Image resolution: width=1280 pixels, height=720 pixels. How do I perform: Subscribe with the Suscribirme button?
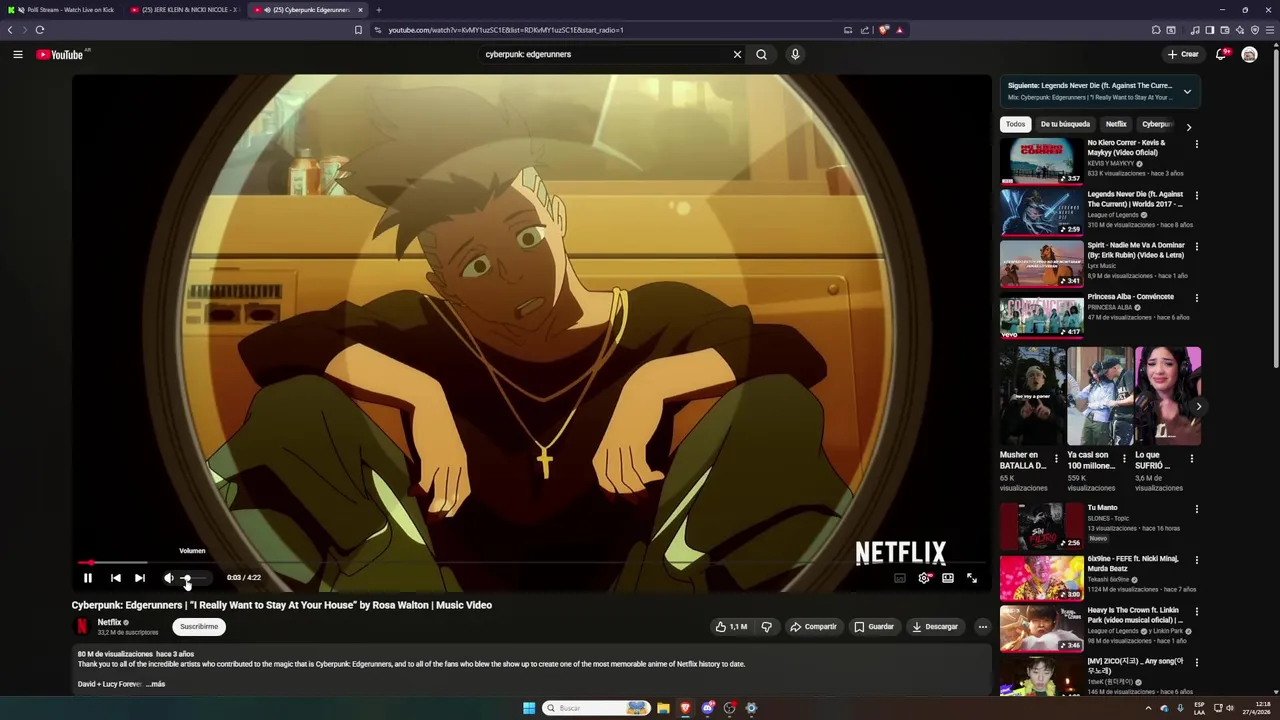coord(199,627)
